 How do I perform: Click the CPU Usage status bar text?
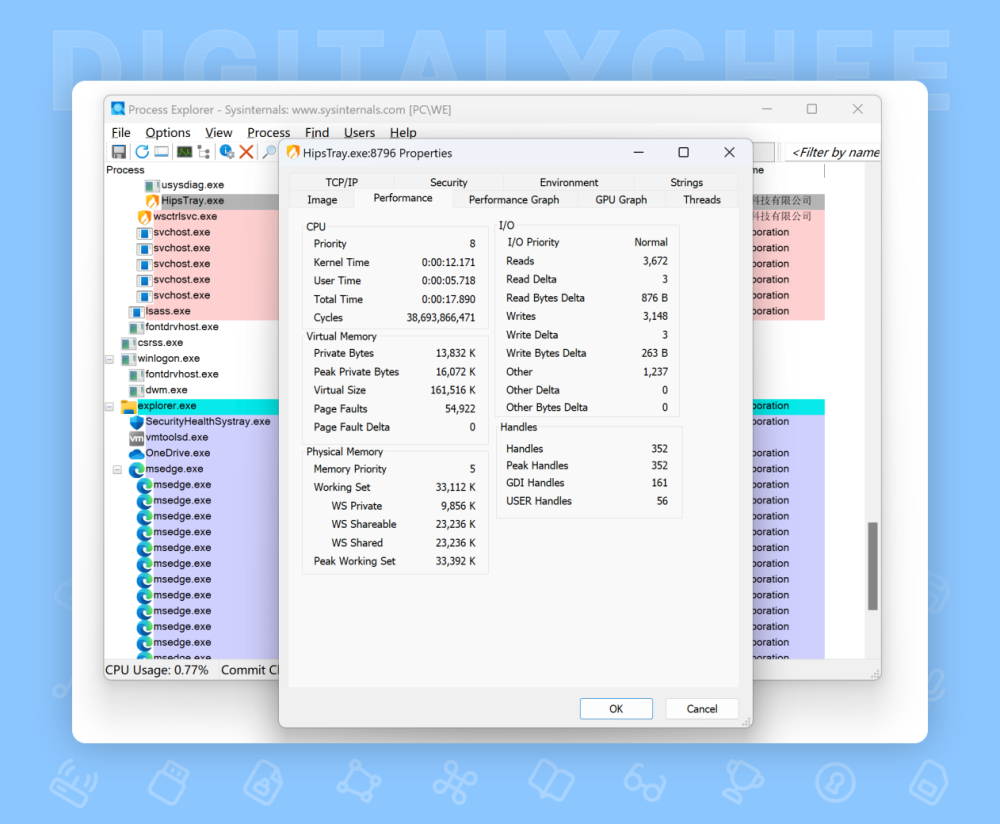157,670
